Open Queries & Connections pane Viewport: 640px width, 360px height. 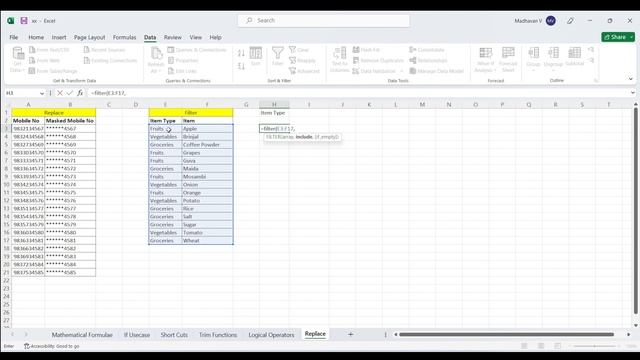tap(197, 50)
